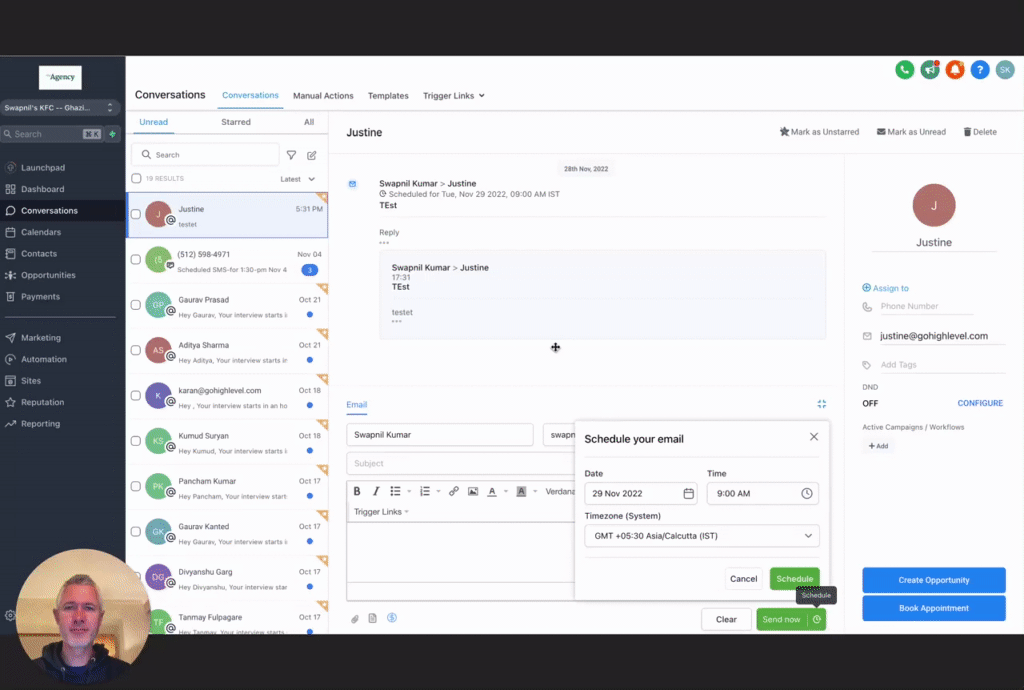
Task: Click the Italic formatting icon
Action: pyautogui.click(x=376, y=492)
